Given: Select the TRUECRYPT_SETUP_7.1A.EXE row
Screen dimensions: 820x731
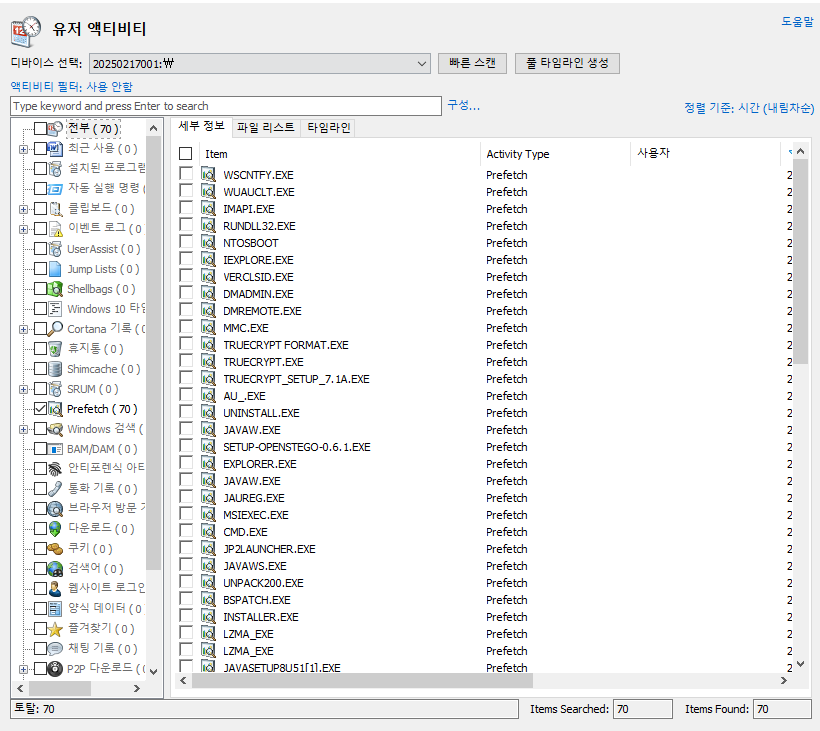Looking at the screenshot, I should [484, 379].
